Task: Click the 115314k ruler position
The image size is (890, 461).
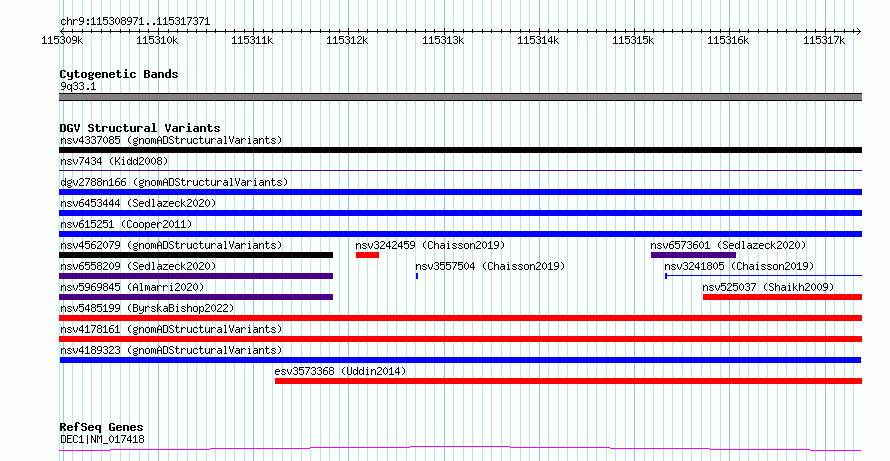Action: click(x=538, y=40)
